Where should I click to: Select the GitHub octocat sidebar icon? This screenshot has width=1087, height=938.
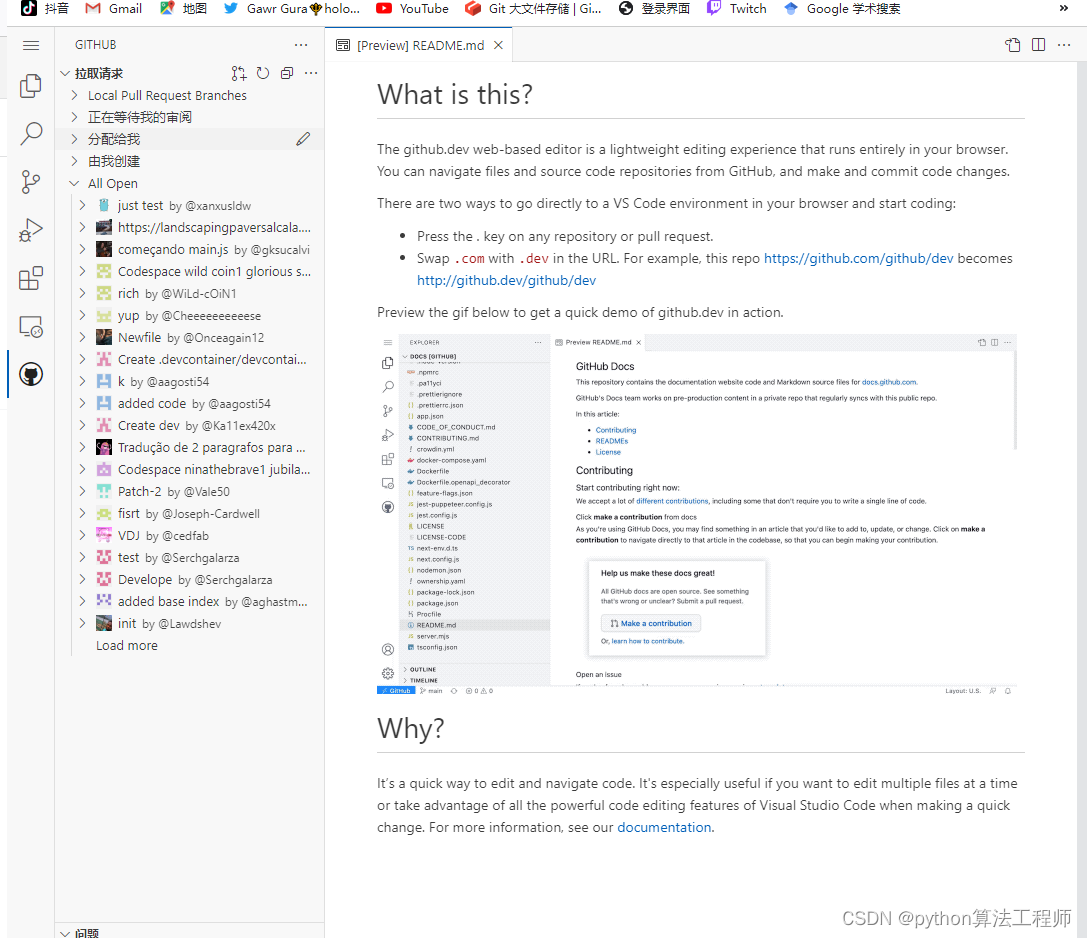click(31, 374)
